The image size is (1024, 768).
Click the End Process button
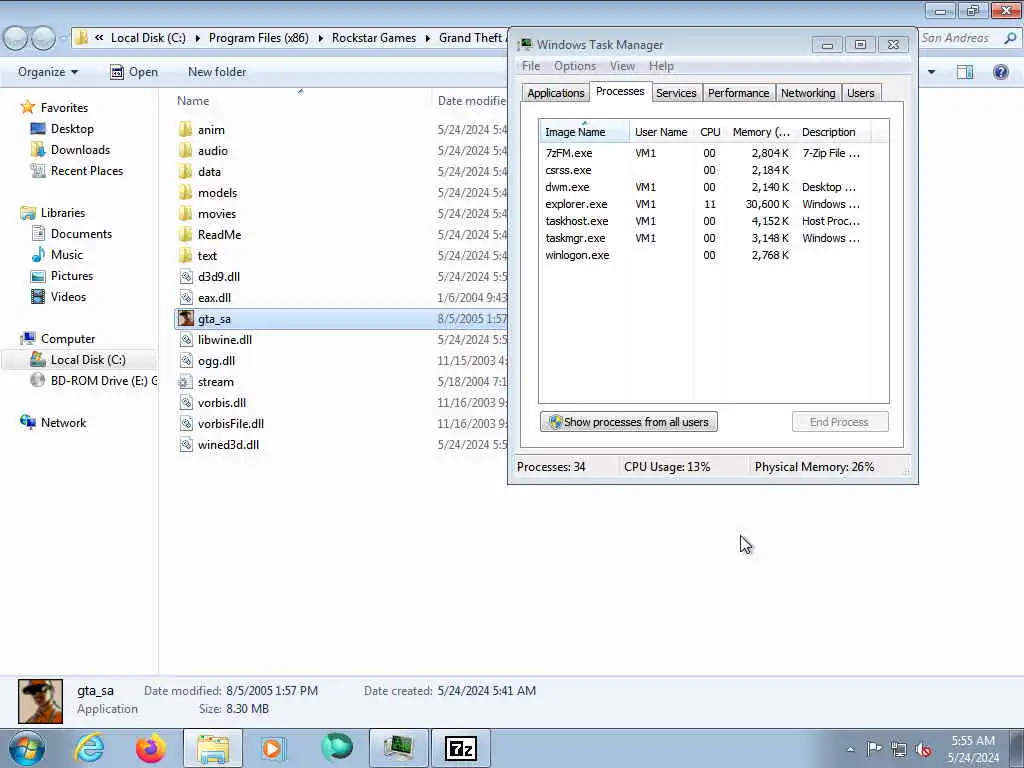839,422
